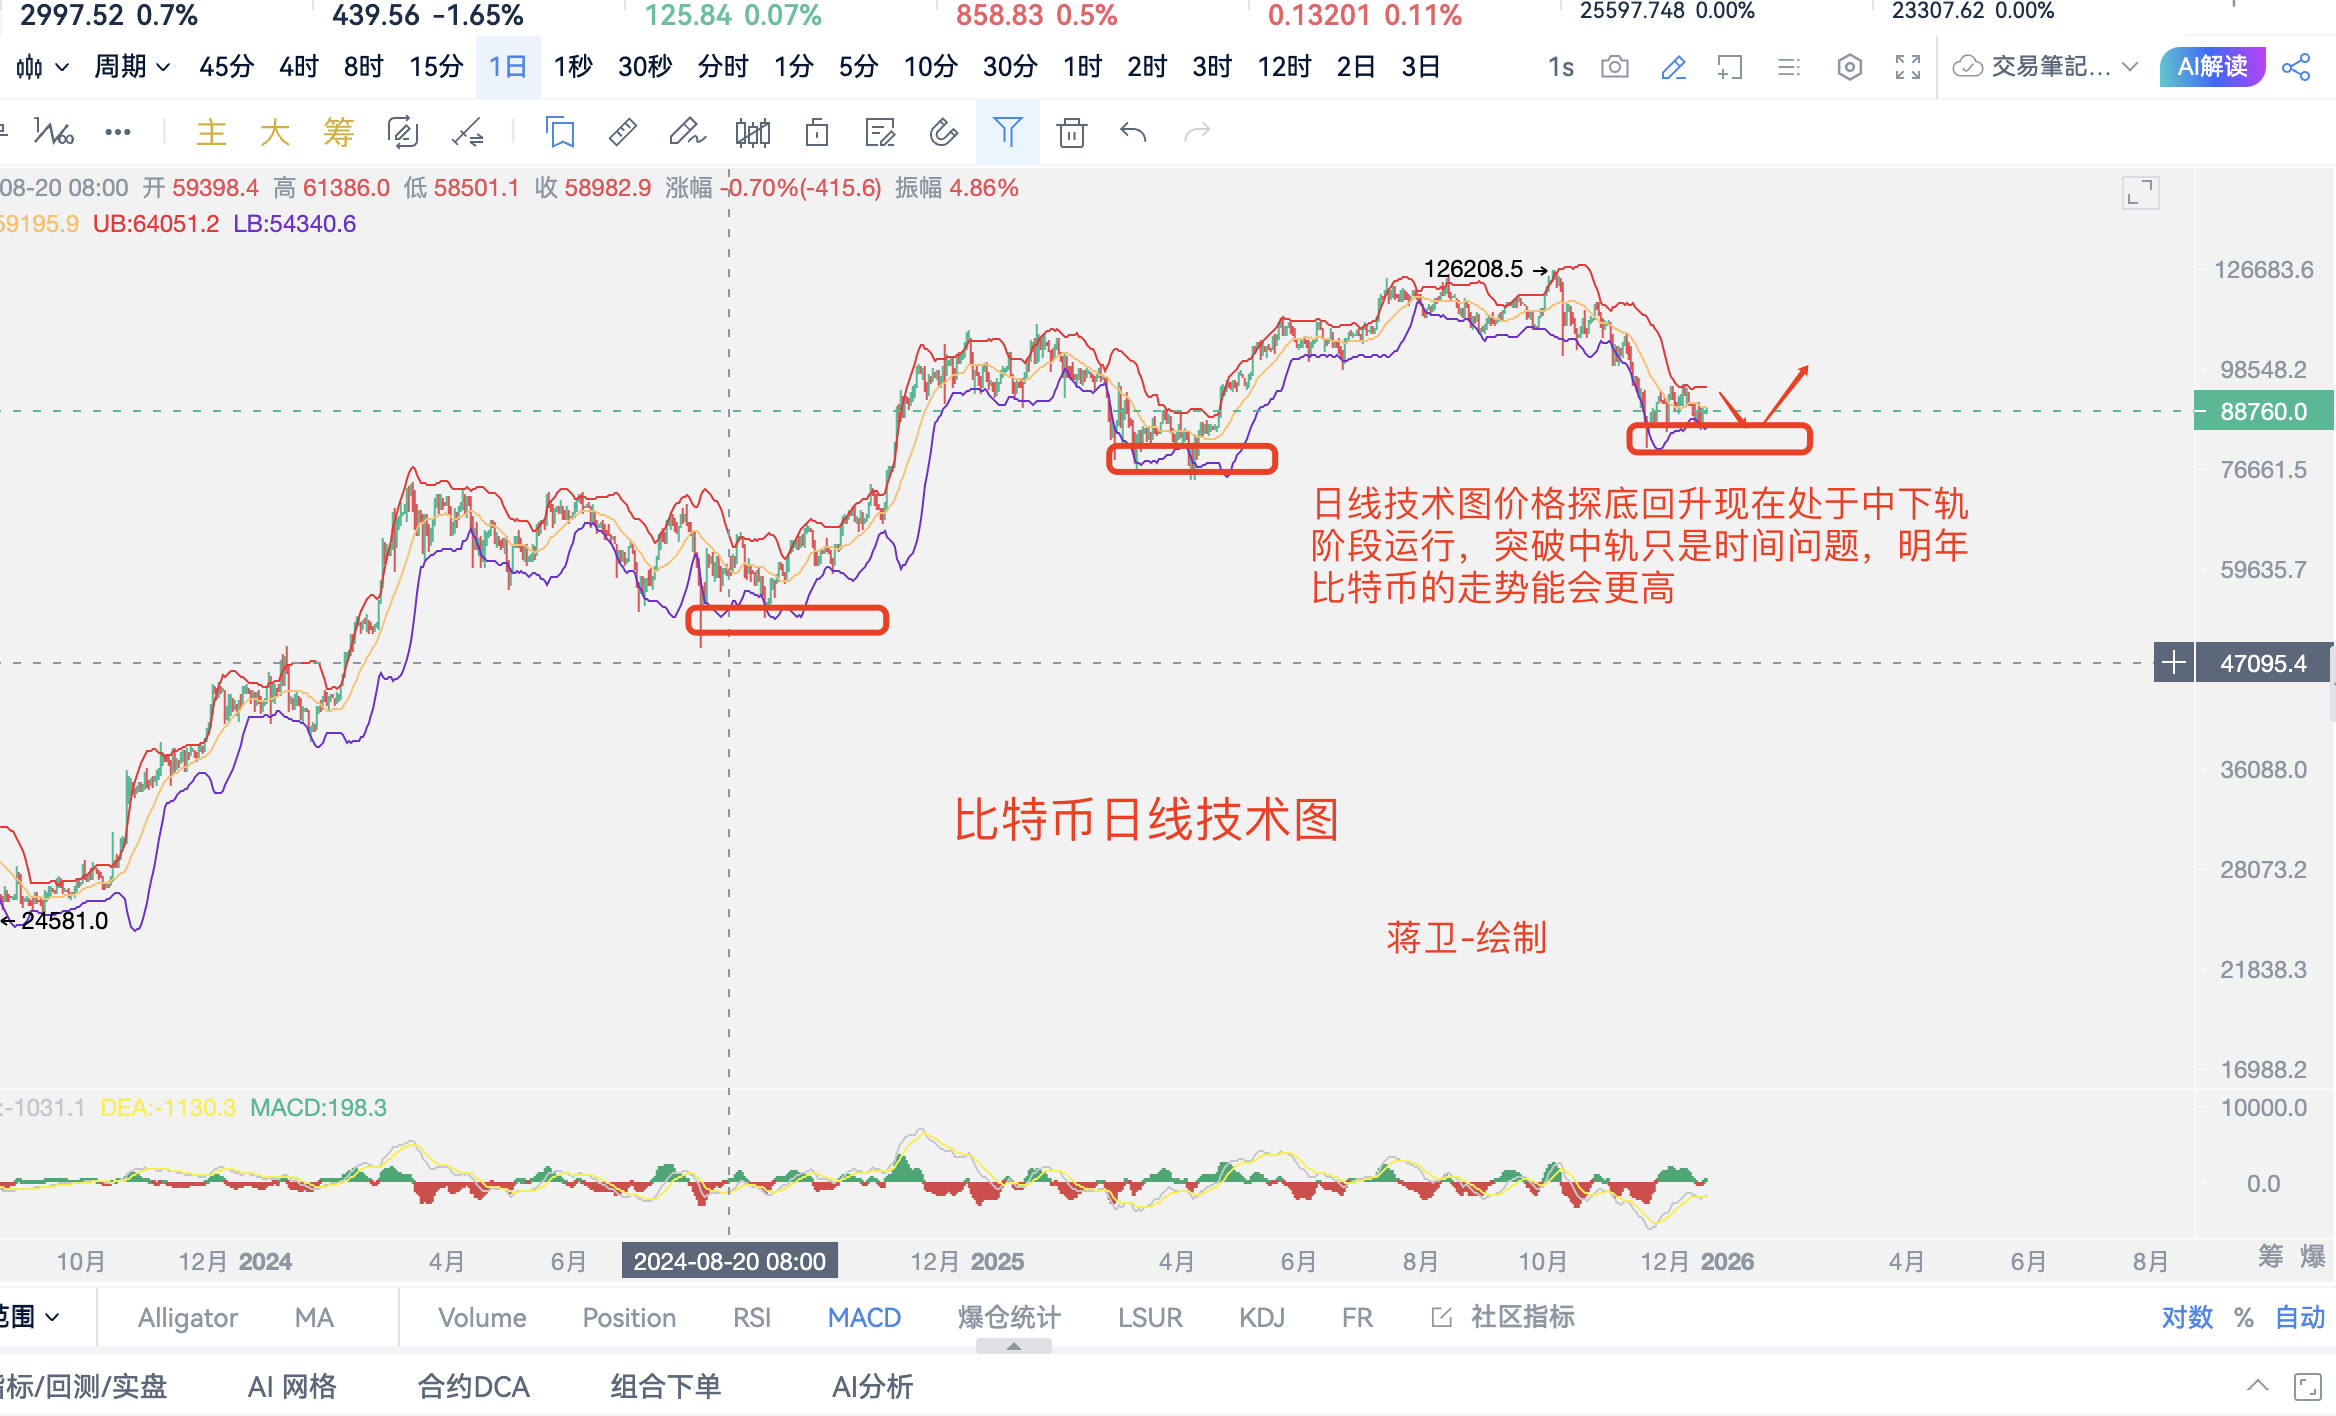The width and height of the screenshot is (2336, 1416).
Task: Open candlestick chart type dropdown
Action: pos(42,67)
